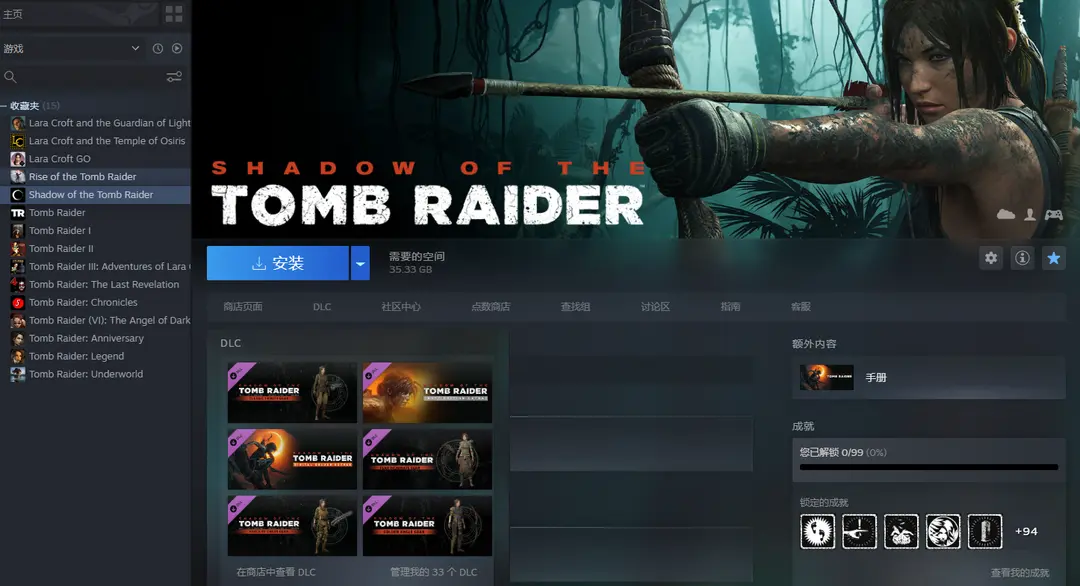Click 管理我的 33 个 DLC link
Screen dimensions: 1080x586
tap(433, 572)
